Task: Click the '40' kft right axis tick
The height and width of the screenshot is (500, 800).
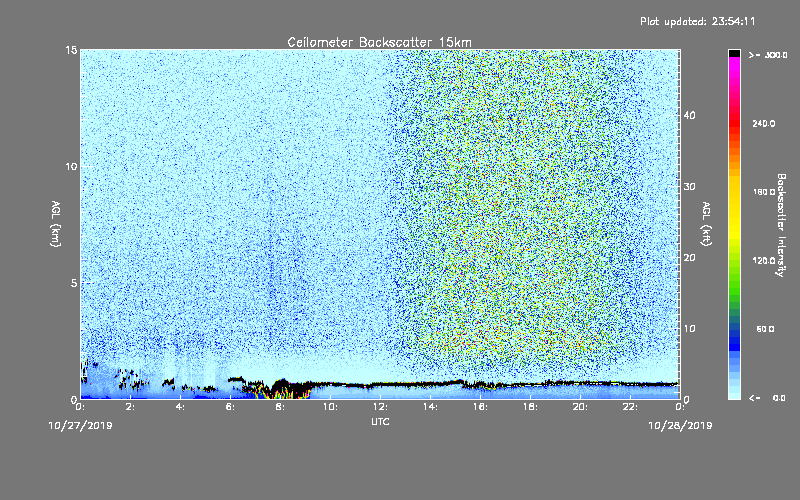Action: coord(689,115)
